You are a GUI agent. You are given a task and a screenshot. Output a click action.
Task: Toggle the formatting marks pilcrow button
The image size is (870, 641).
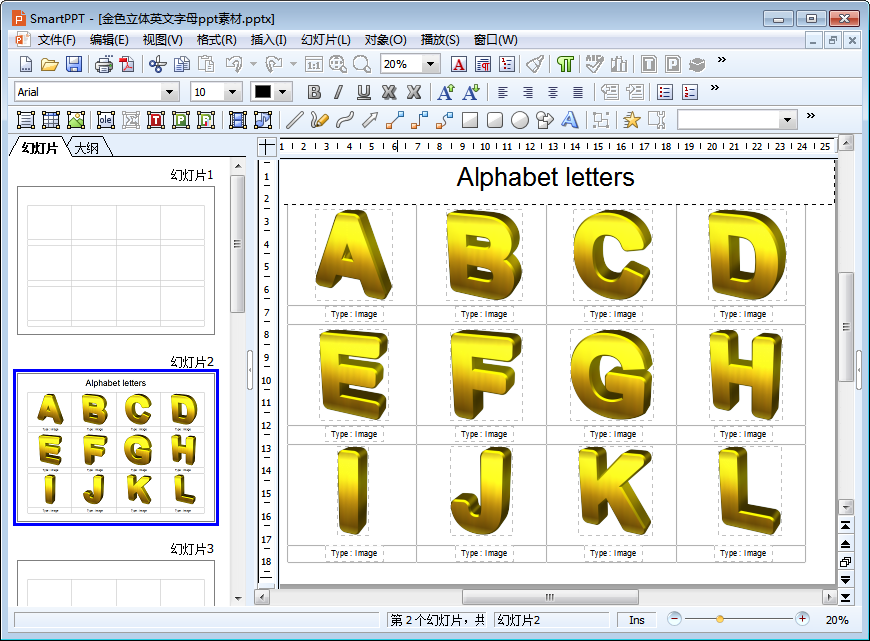[x=566, y=64]
